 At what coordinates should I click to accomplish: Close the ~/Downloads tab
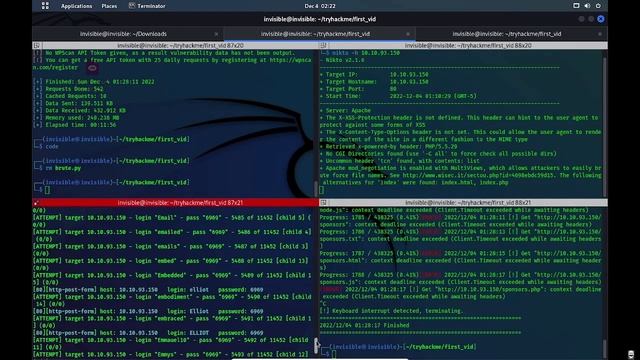(x=216, y=34)
